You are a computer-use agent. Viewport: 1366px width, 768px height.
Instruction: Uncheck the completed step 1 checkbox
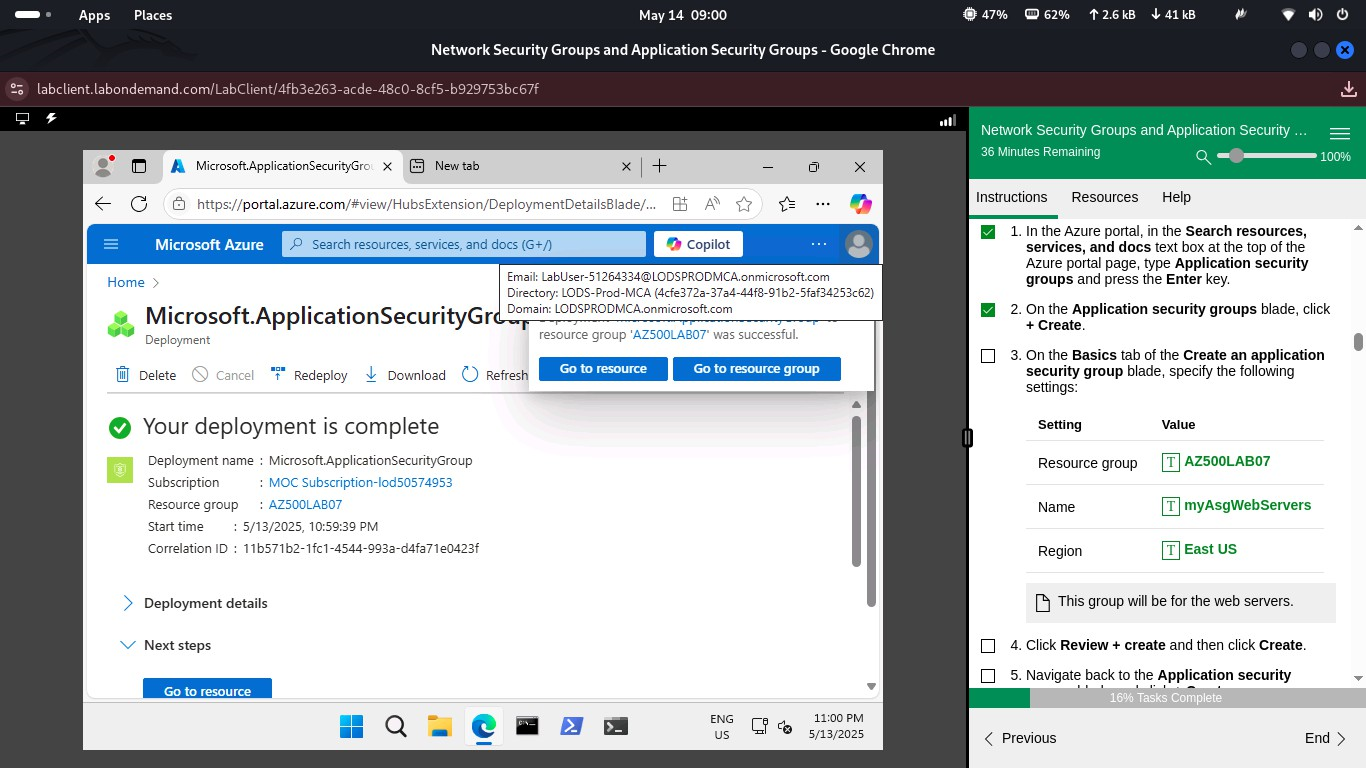pyautogui.click(x=988, y=232)
